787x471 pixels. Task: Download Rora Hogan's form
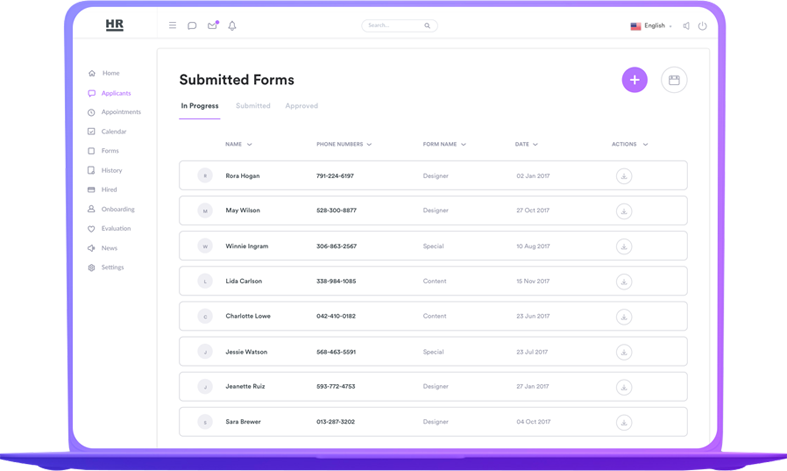pyautogui.click(x=624, y=176)
